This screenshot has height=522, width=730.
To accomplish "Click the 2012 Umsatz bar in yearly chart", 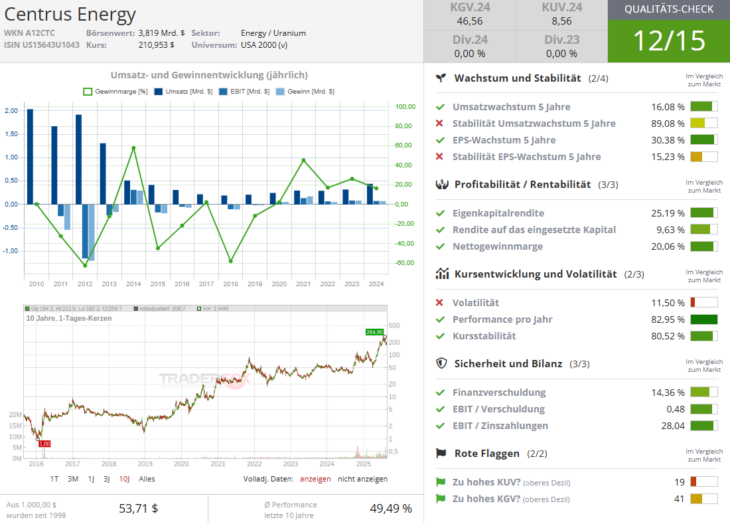I will coord(79,159).
